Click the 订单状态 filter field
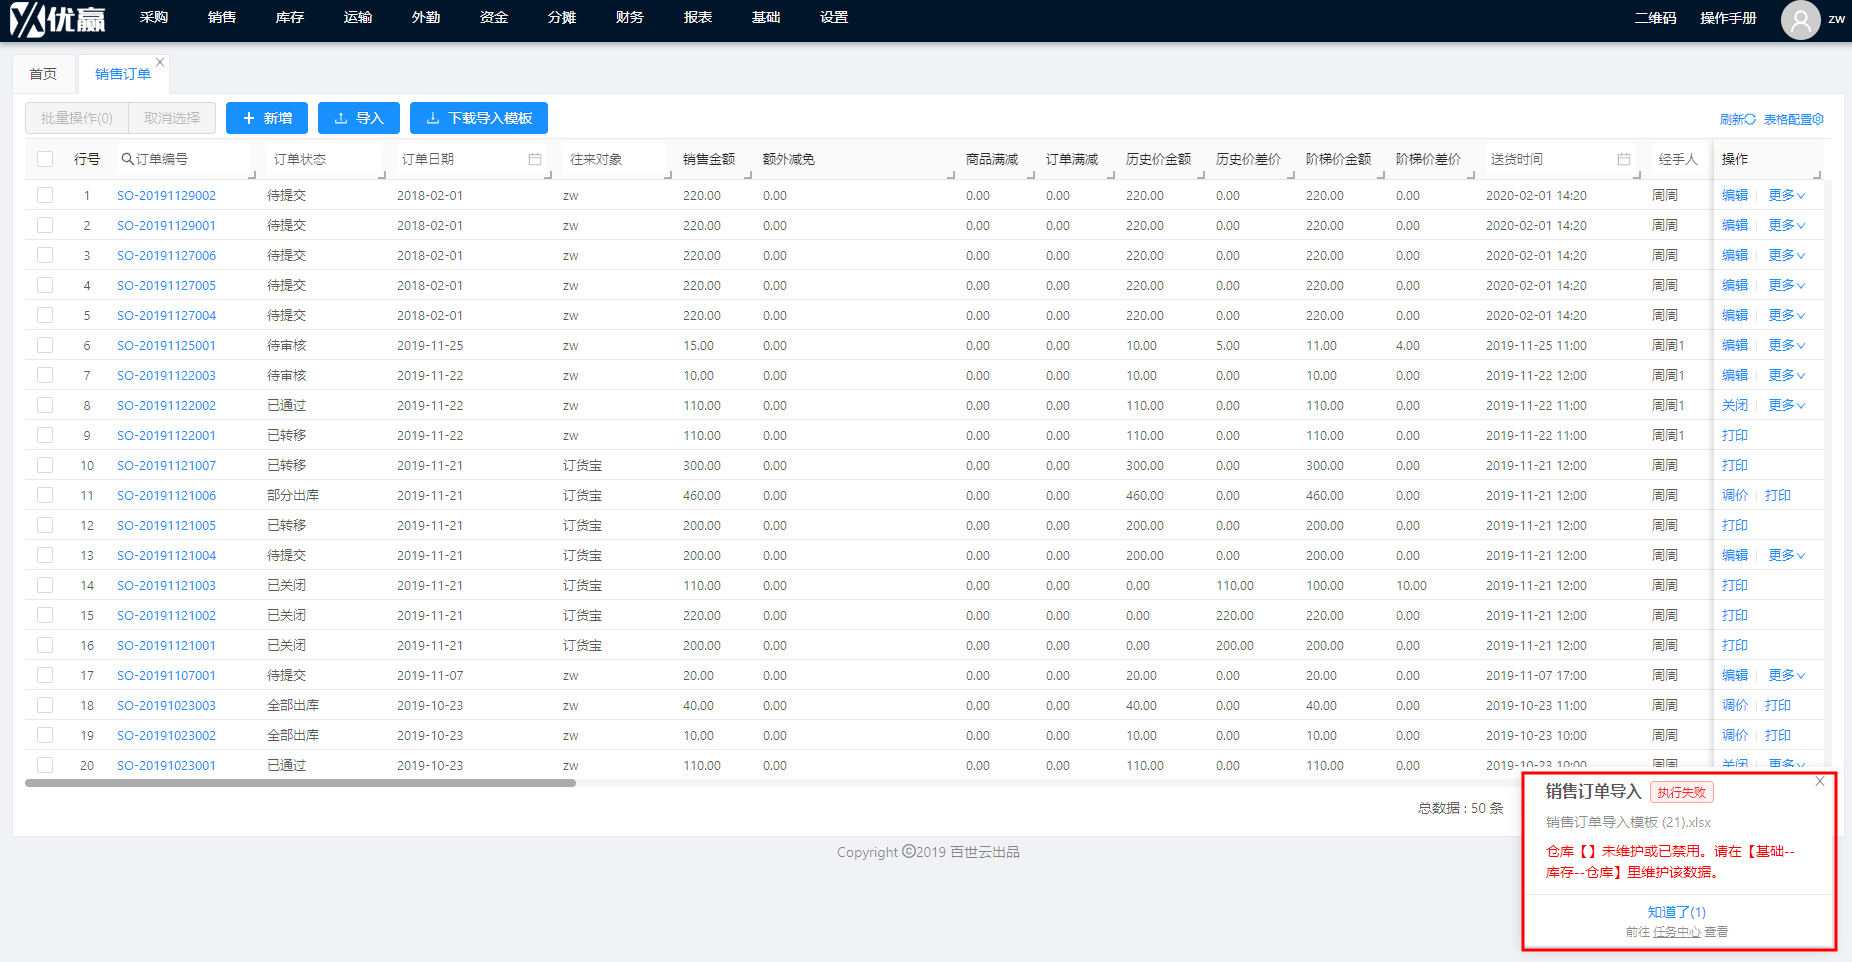This screenshot has height=962, width=1852. pyautogui.click(x=324, y=159)
